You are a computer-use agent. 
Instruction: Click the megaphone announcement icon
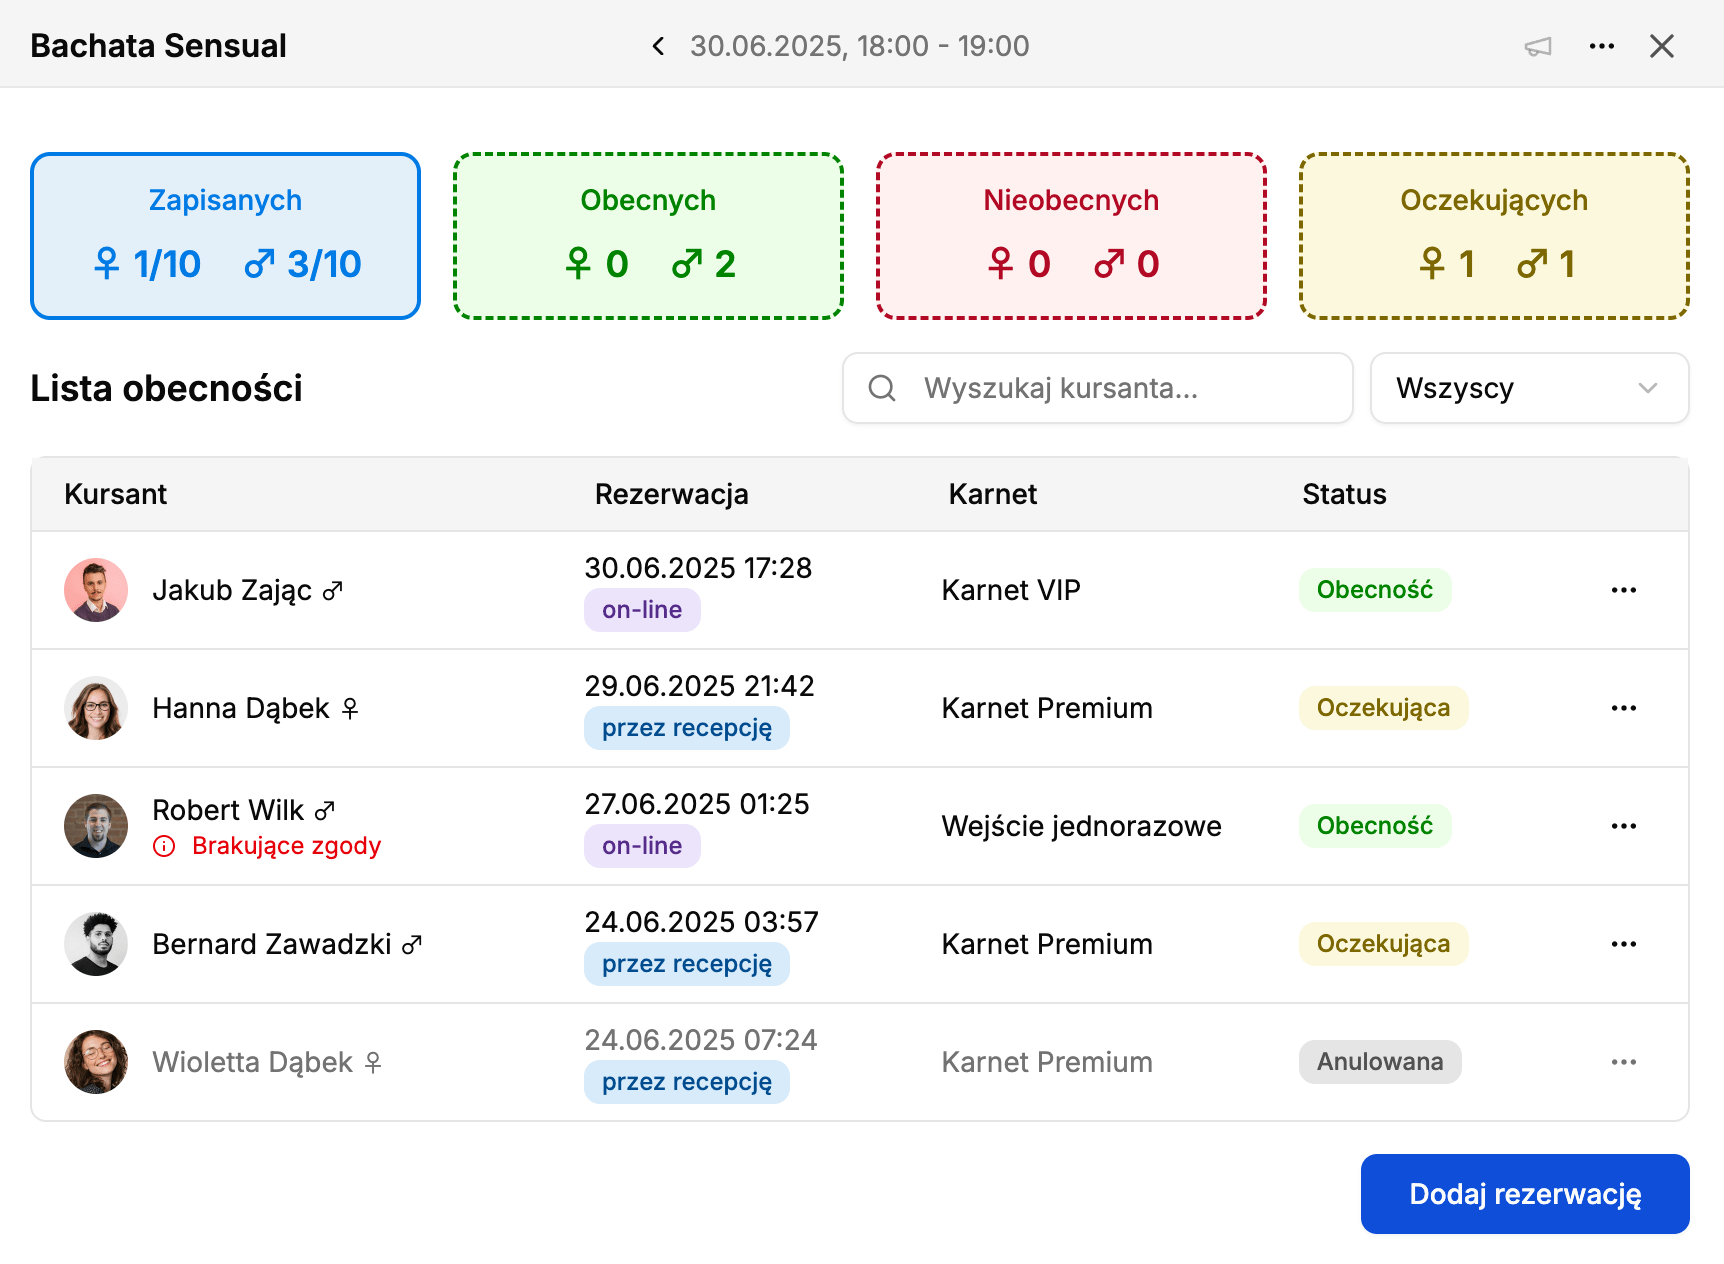1538,46
